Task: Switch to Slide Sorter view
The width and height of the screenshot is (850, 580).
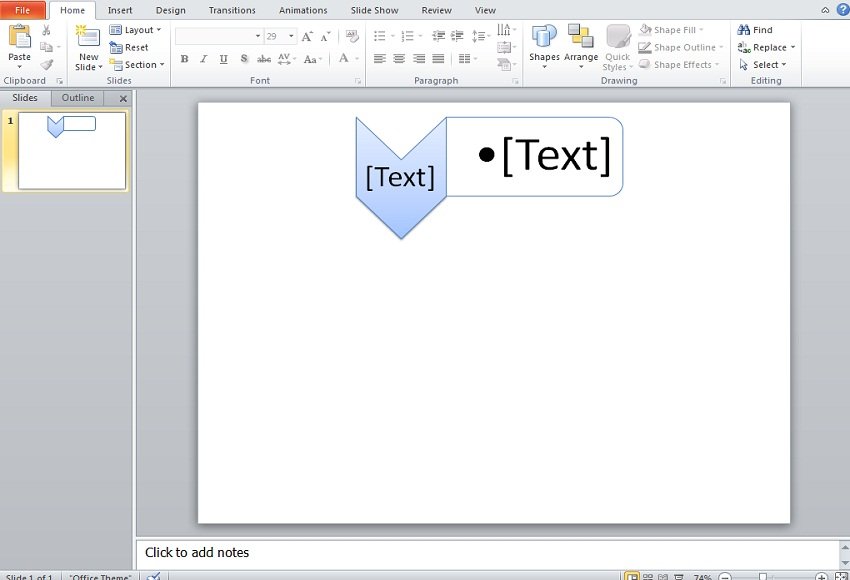Action: (x=648, y=577)
